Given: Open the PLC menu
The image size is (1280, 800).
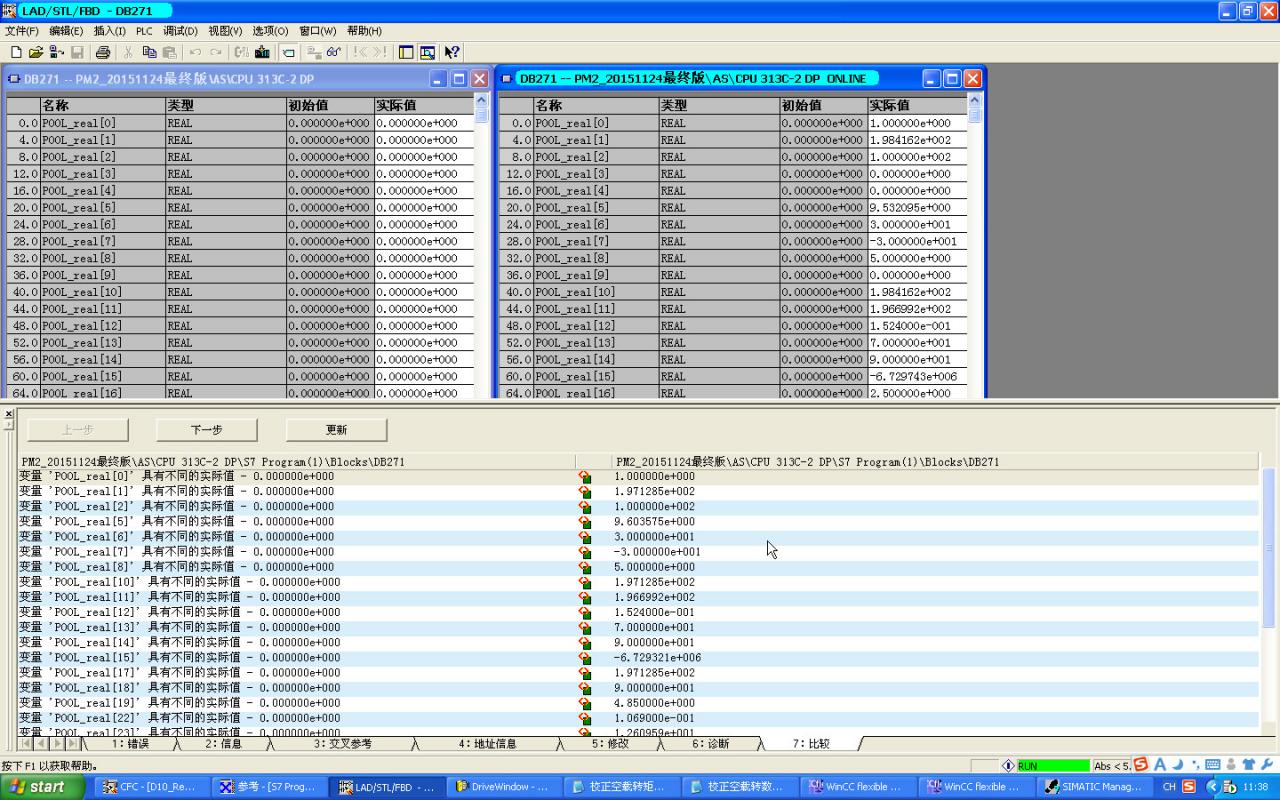Looking at the screenshot, I should 144,31.
